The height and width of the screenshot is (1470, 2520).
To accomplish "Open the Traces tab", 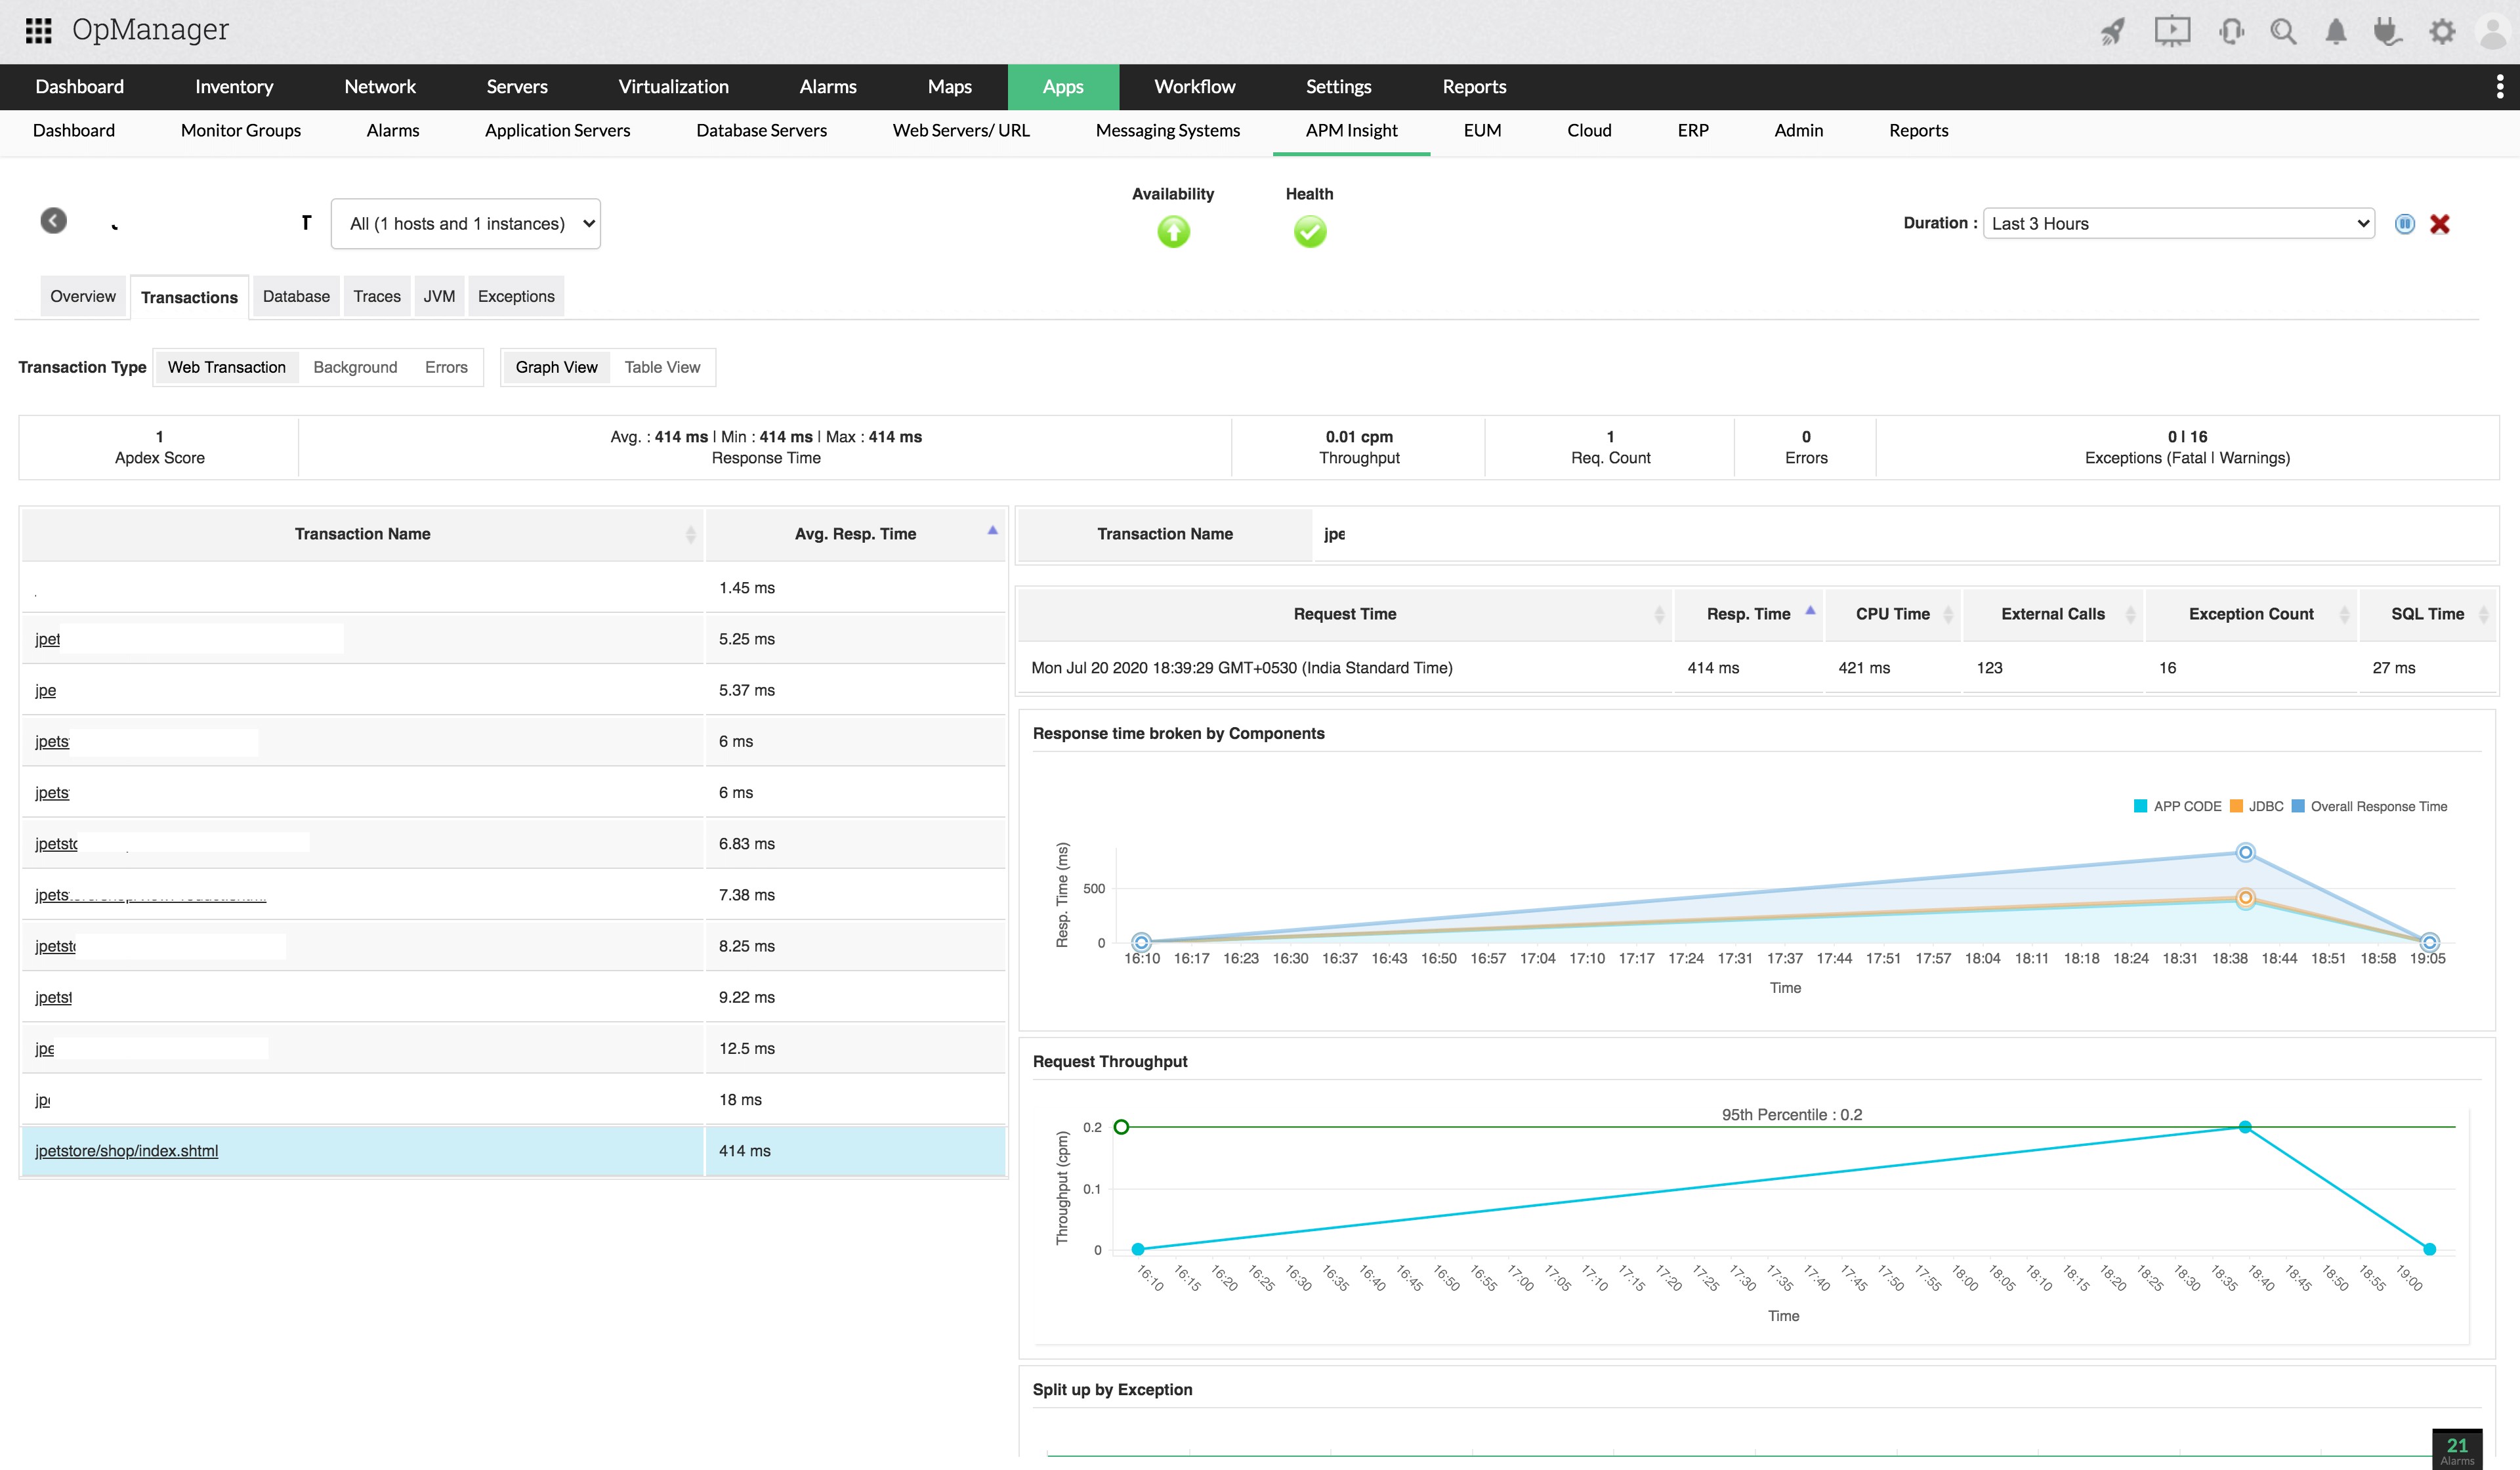I will (x=376, y=296).
